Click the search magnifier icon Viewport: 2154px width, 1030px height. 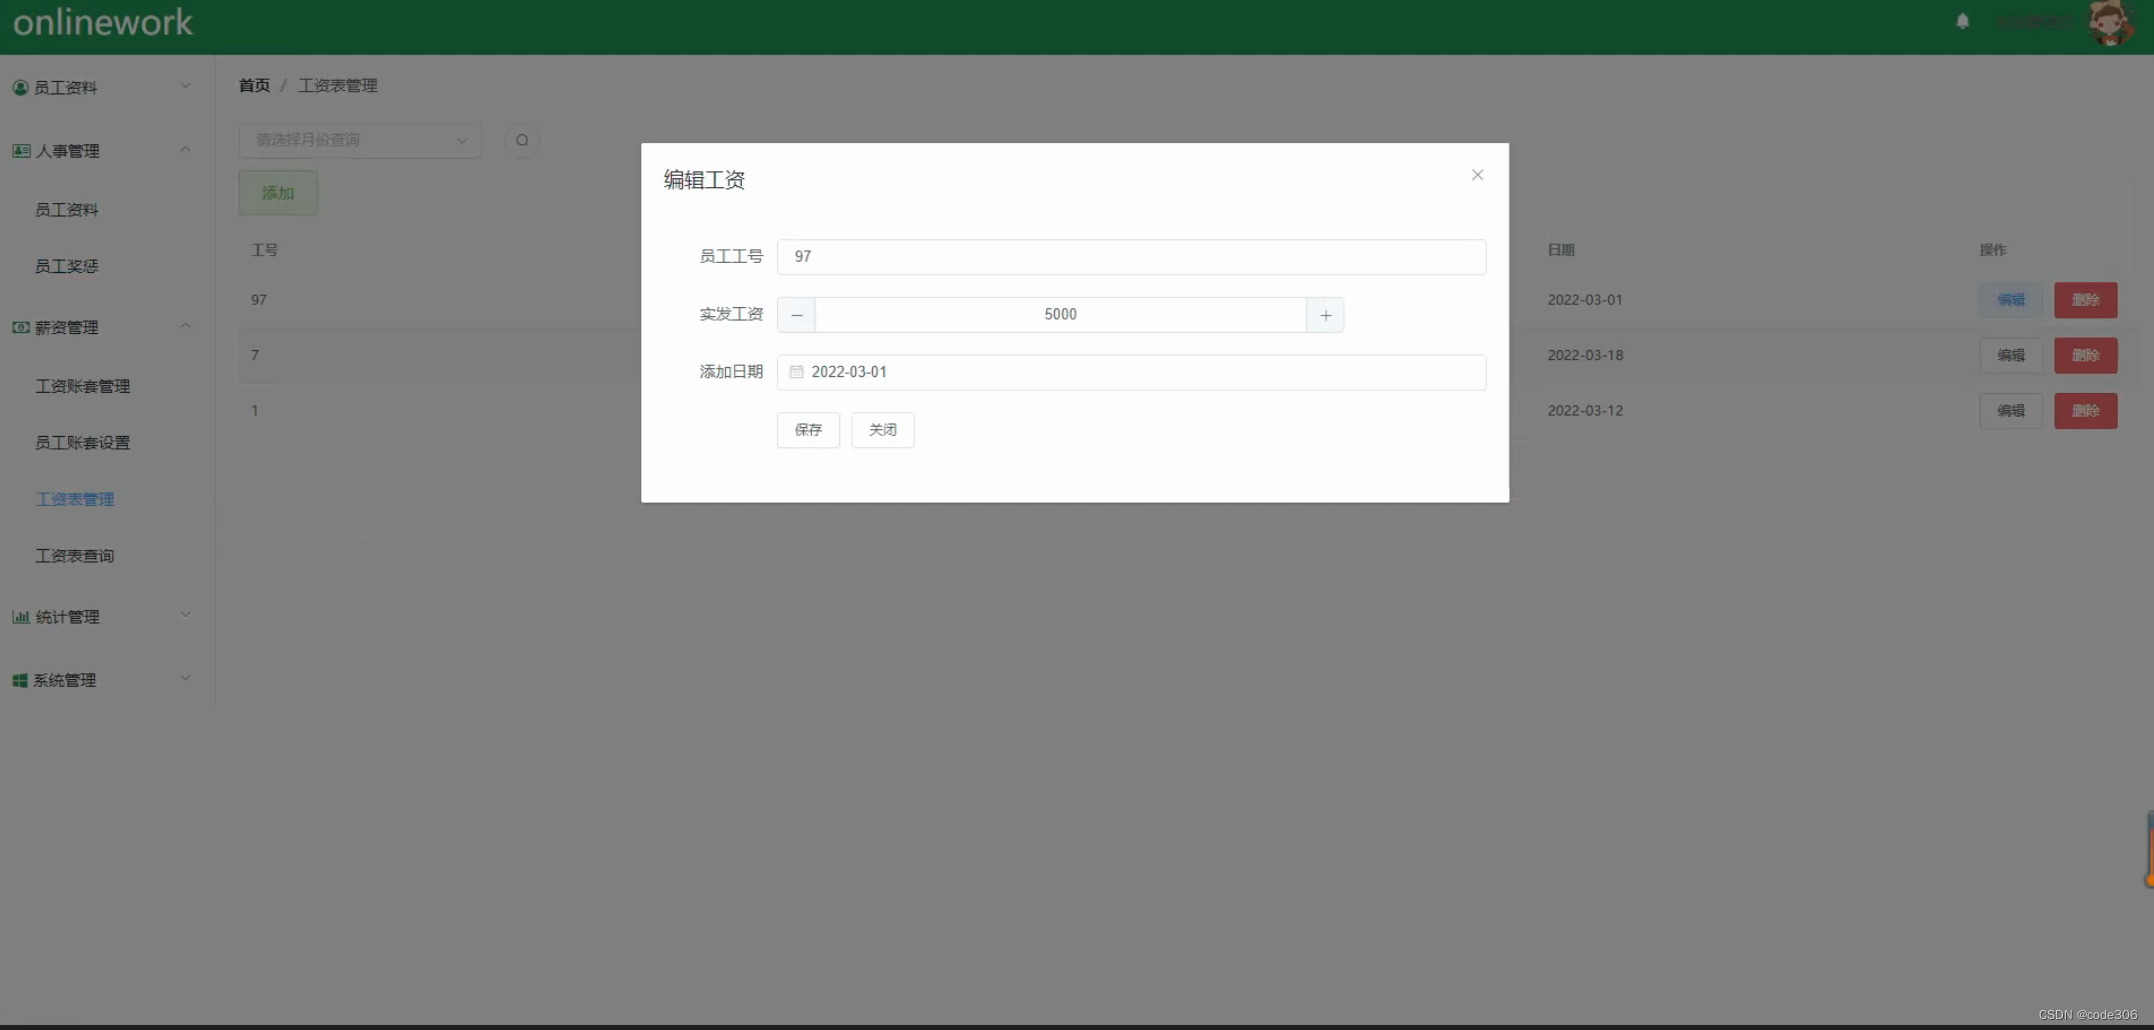[522, 140]
